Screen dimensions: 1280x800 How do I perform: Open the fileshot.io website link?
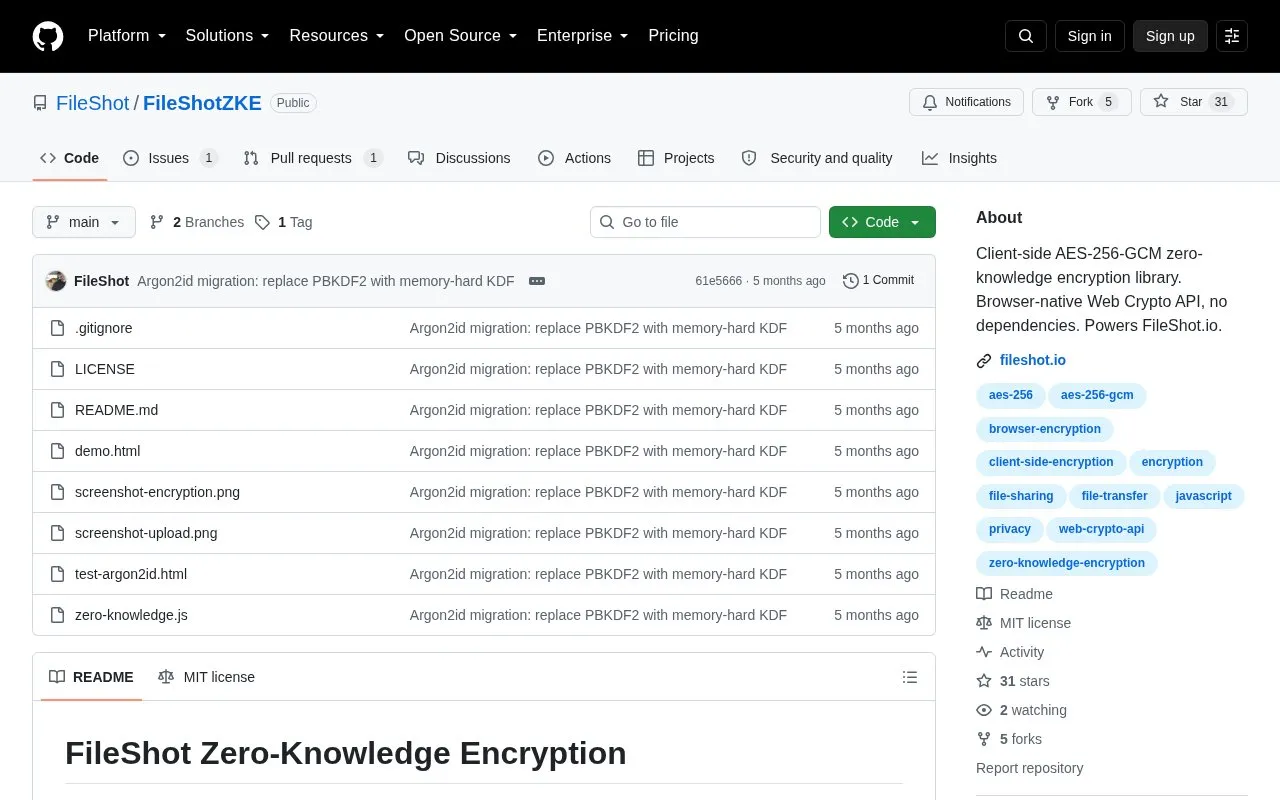tap(1033, 360)
